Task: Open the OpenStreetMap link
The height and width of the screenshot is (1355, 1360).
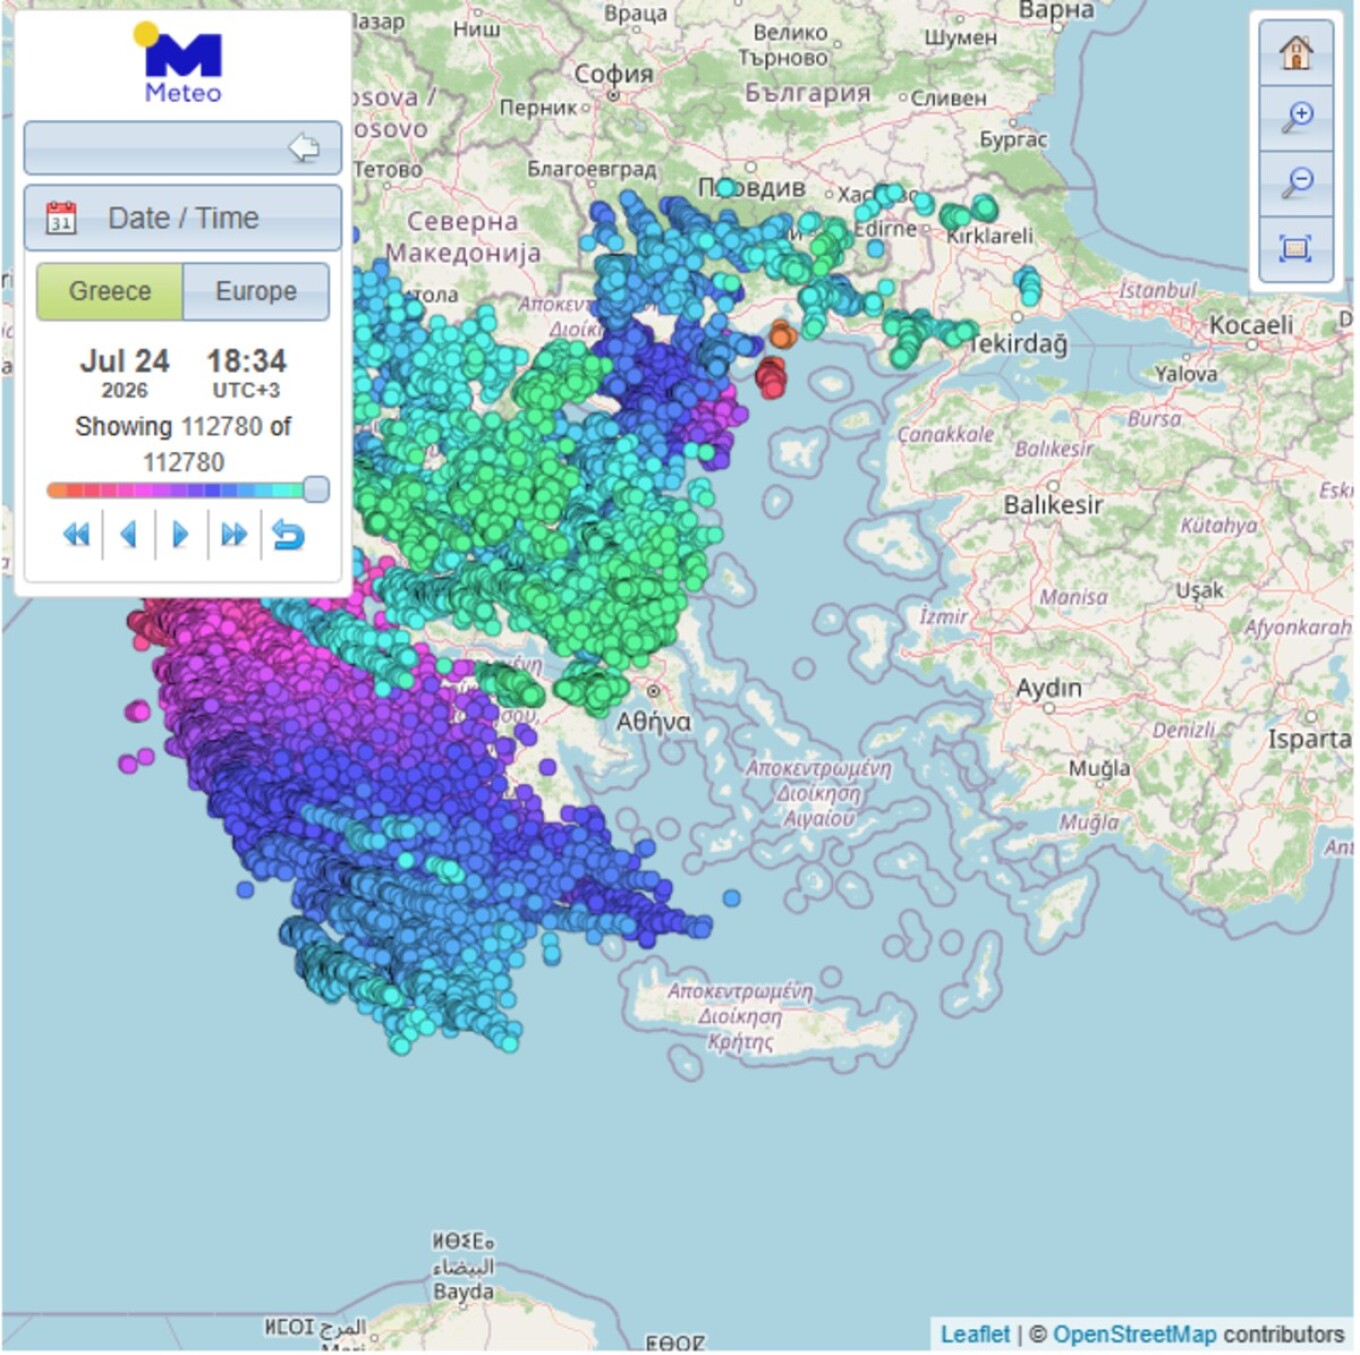Action: click(1134, 1334)
